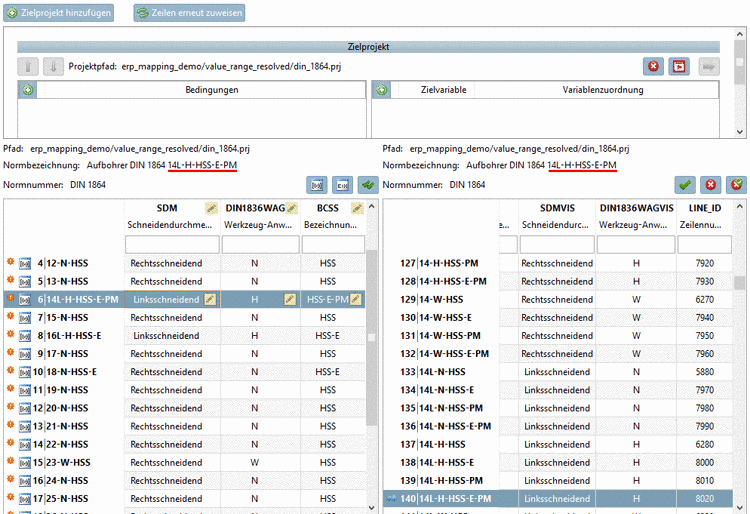
Task: Click red delete icon in Zielprojekt bar
Action: coord(653,66)
